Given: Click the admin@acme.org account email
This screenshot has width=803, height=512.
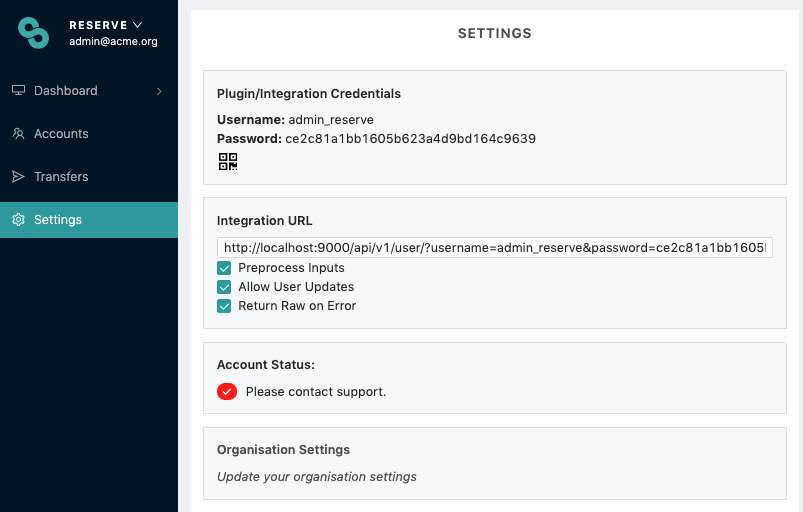Looking at the screenshot, I should (x=113, y=42).
